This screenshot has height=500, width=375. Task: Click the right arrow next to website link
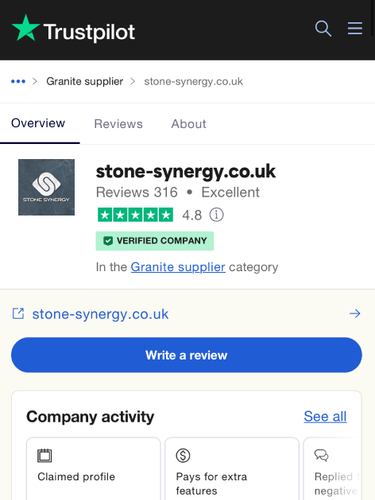(x=355, y=313)
